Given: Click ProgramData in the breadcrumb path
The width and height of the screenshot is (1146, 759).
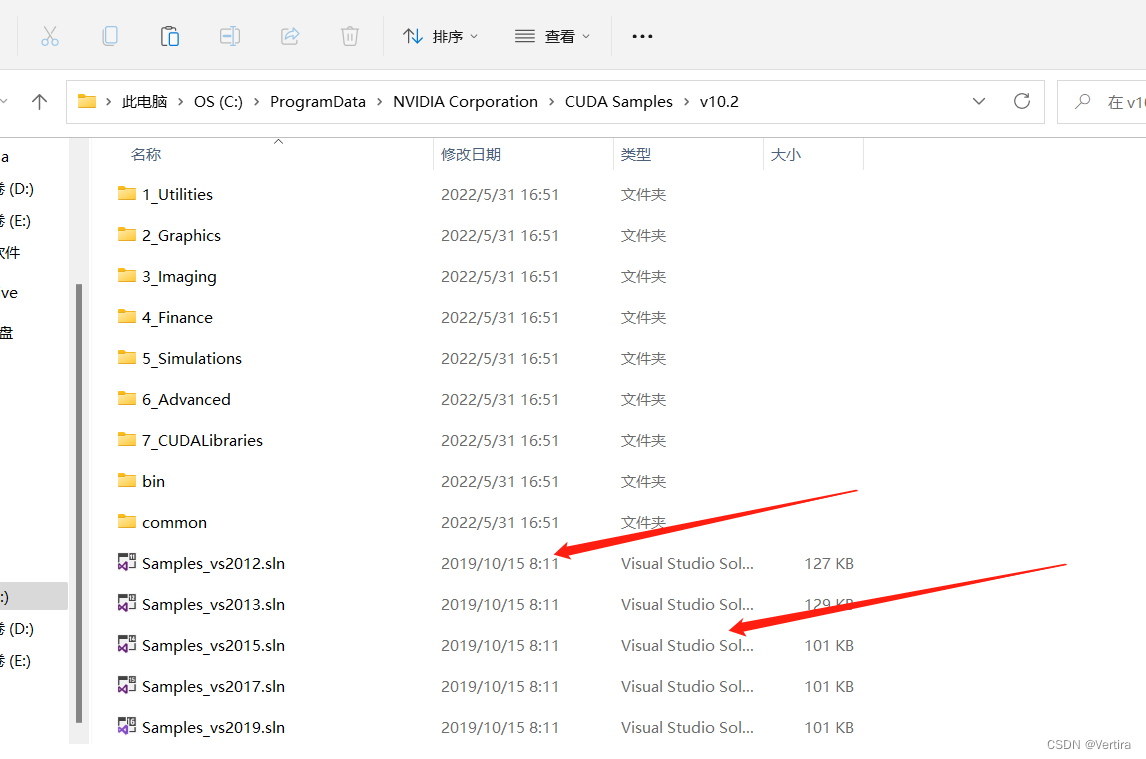Looking at the screenshot, I should (x=318, y=101).
